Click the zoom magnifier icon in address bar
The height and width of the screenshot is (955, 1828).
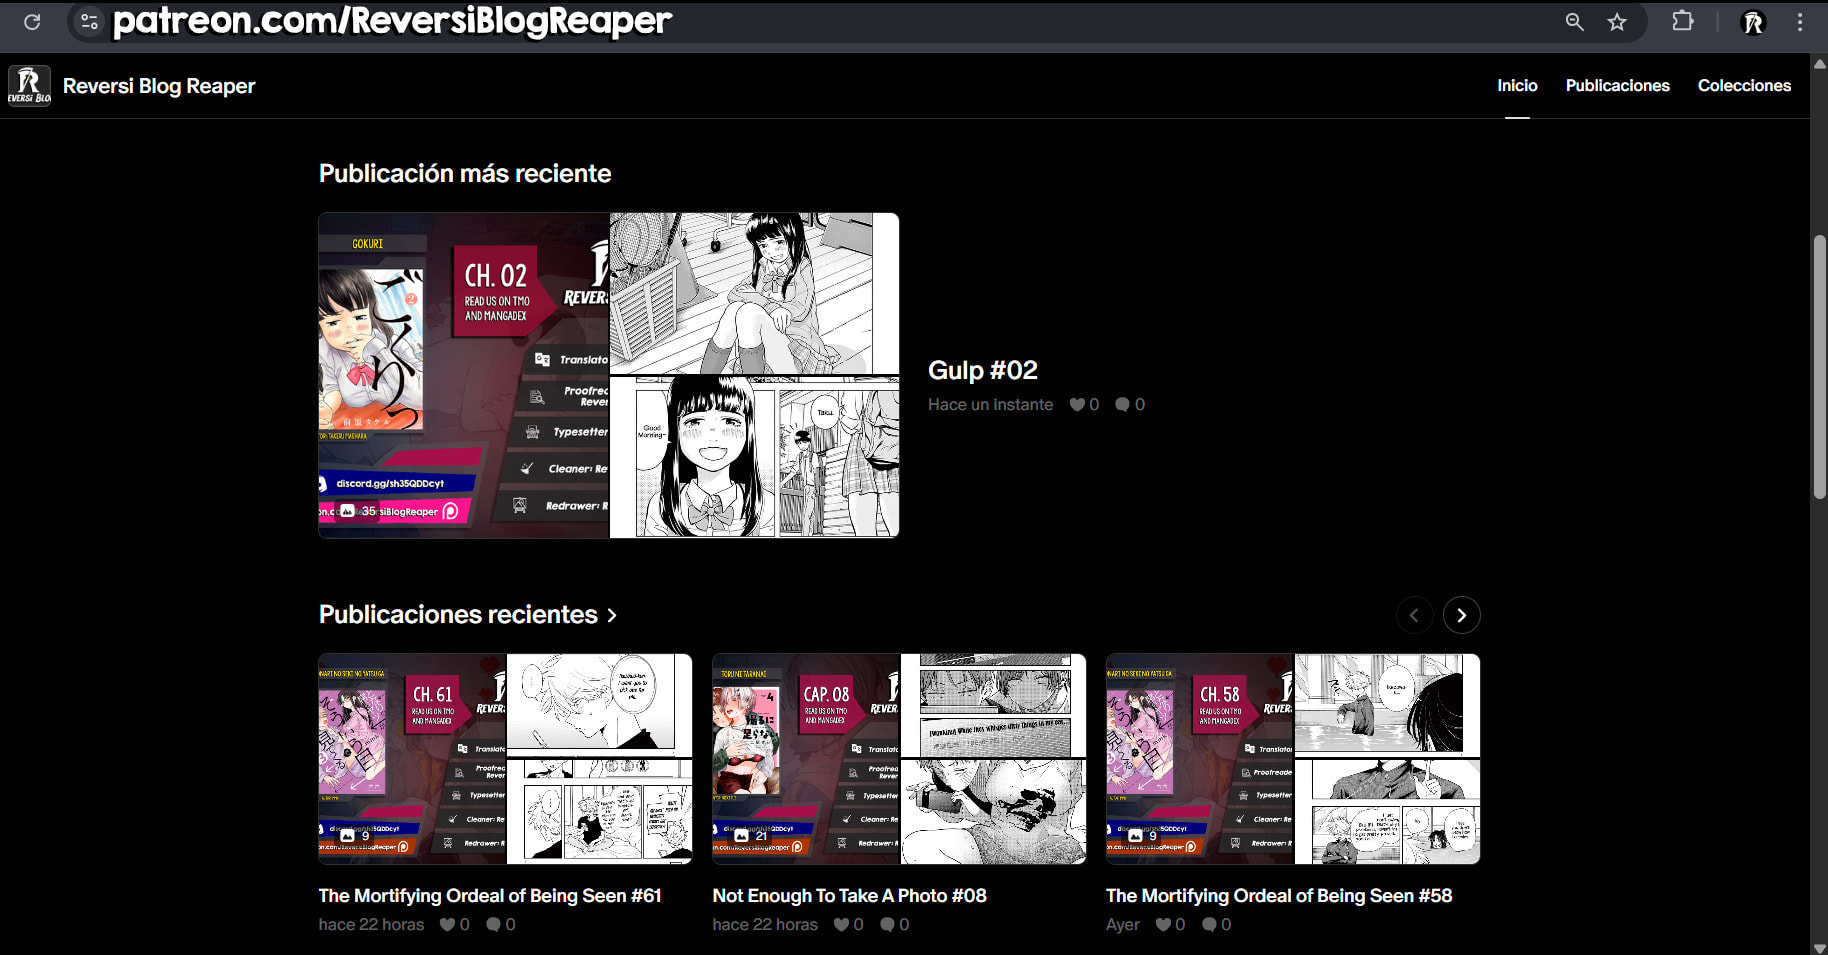coord(1574,22)
